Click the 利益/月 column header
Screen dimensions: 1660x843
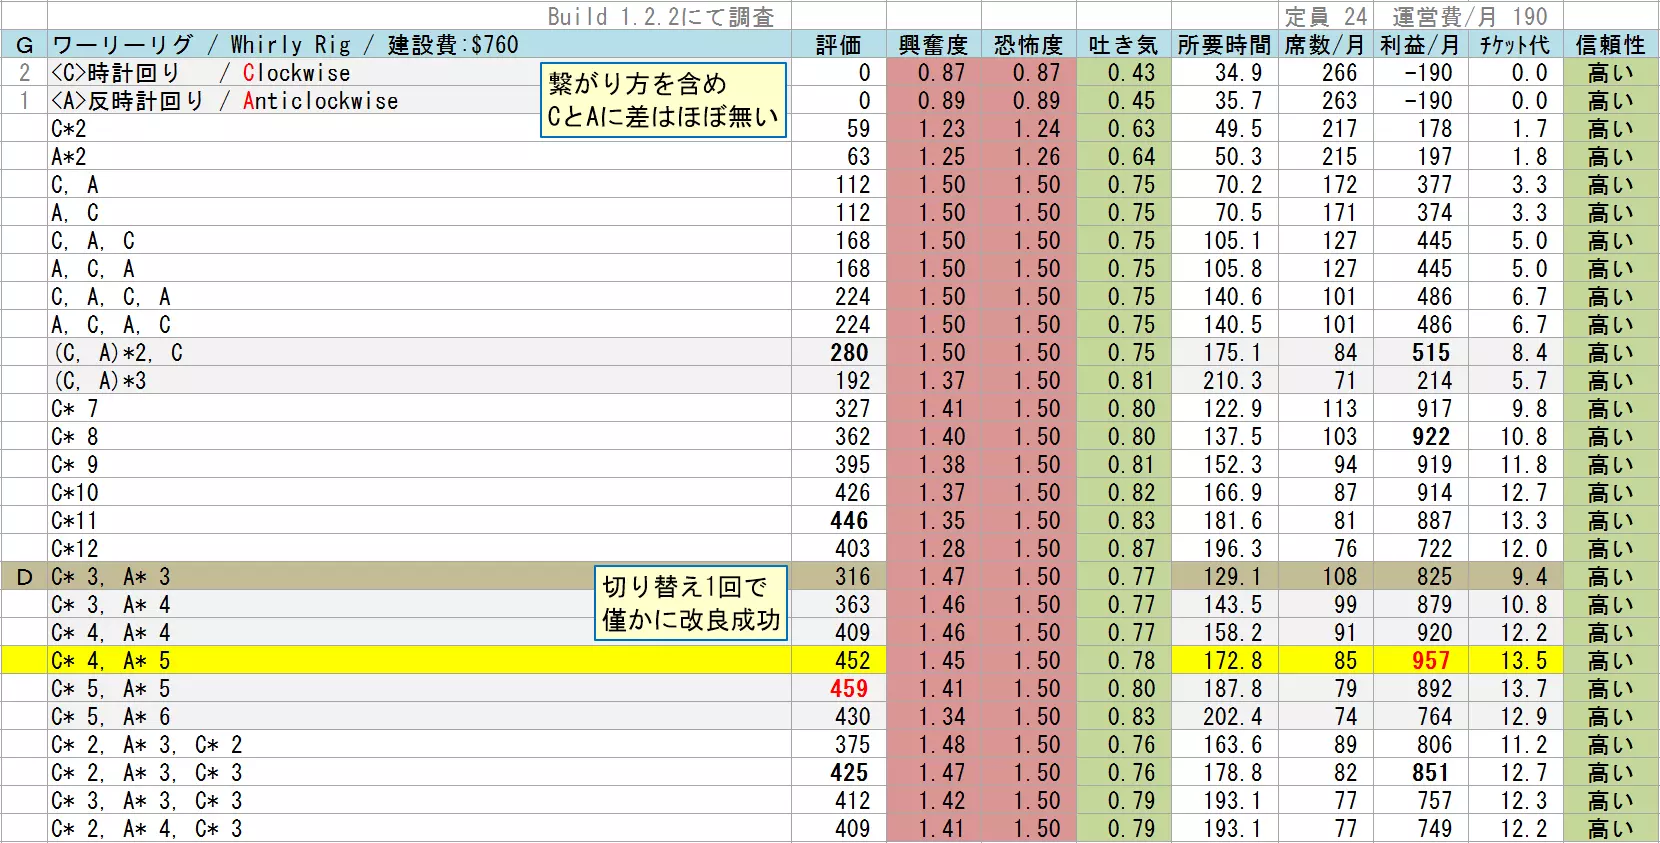(x=1420, y=45)
